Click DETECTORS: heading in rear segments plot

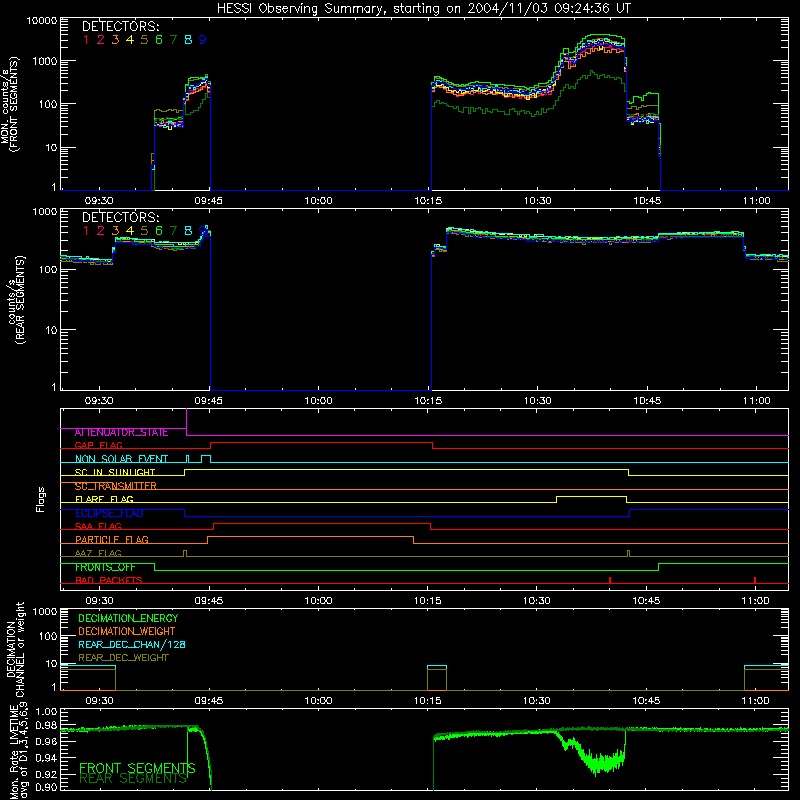click(x=121, y=217)
